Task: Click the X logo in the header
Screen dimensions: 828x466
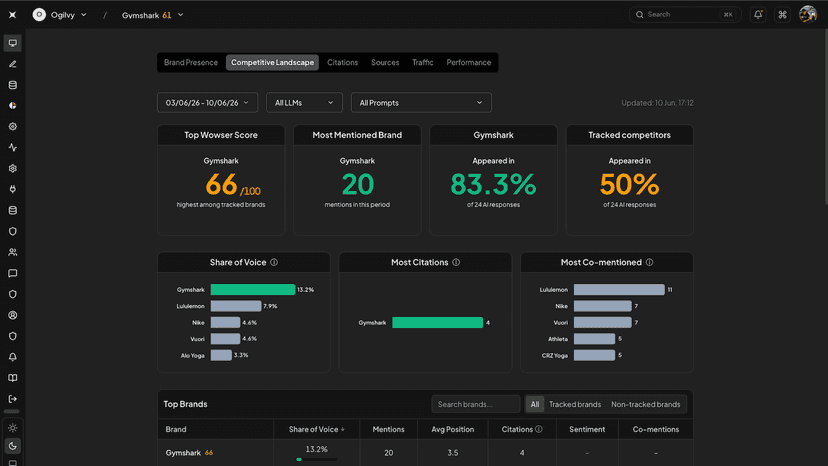Action: tap(13, 15)
